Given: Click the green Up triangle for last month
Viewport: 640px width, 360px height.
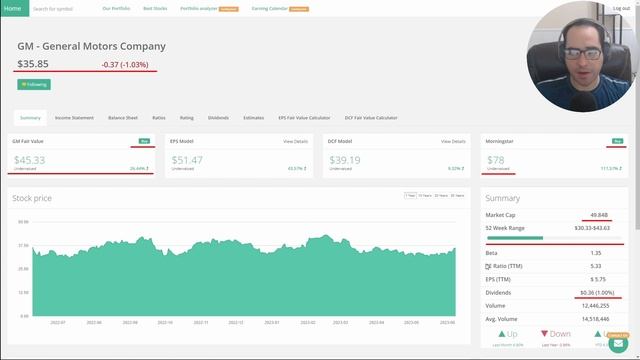Looking at the screenshot, I should click(502, 334).
